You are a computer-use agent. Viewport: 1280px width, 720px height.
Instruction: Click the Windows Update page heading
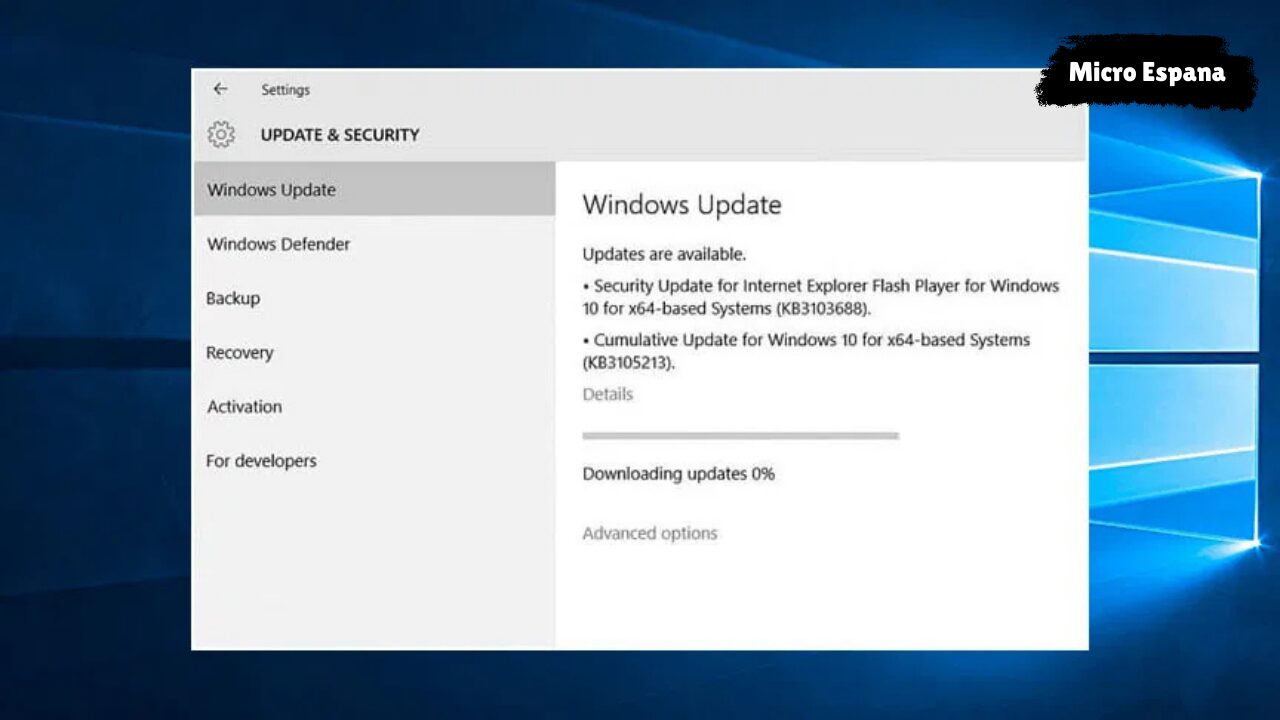[682, 205]
